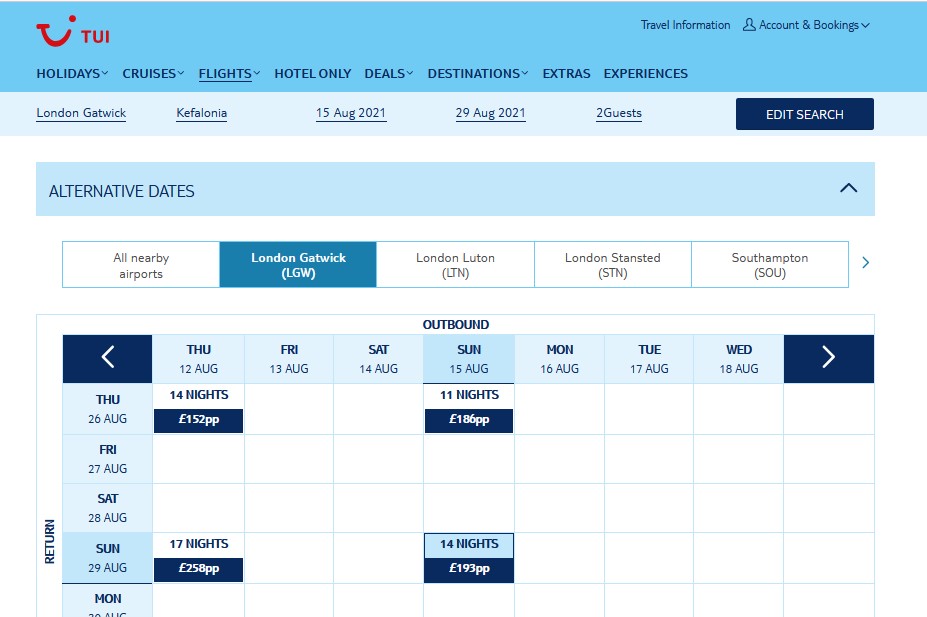Viewport: 927px width, 617px height.
Task: Open the Travel Information link
Action: pos(685,25)
